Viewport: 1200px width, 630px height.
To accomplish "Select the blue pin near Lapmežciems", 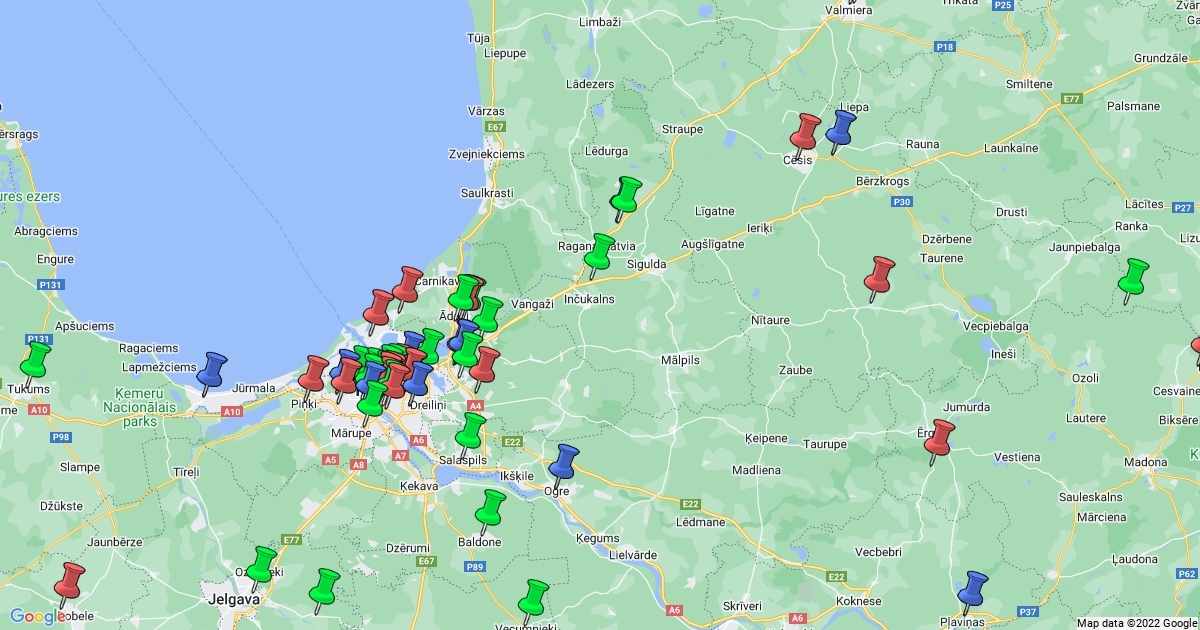I will [212, 372].
